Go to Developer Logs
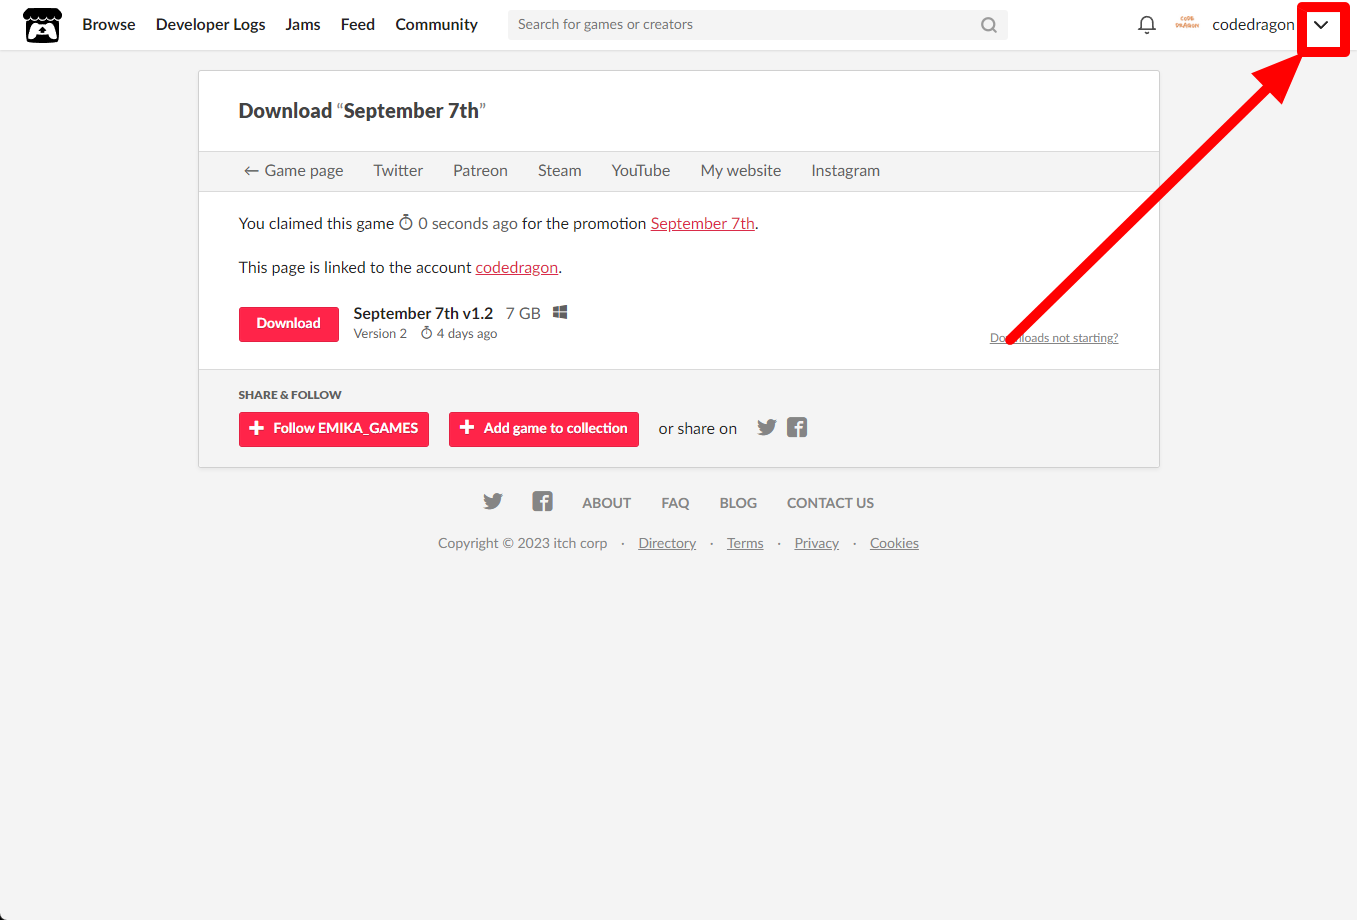Image resolution: width=1357 pixels, height=920 pixels. tap(211, 25)
